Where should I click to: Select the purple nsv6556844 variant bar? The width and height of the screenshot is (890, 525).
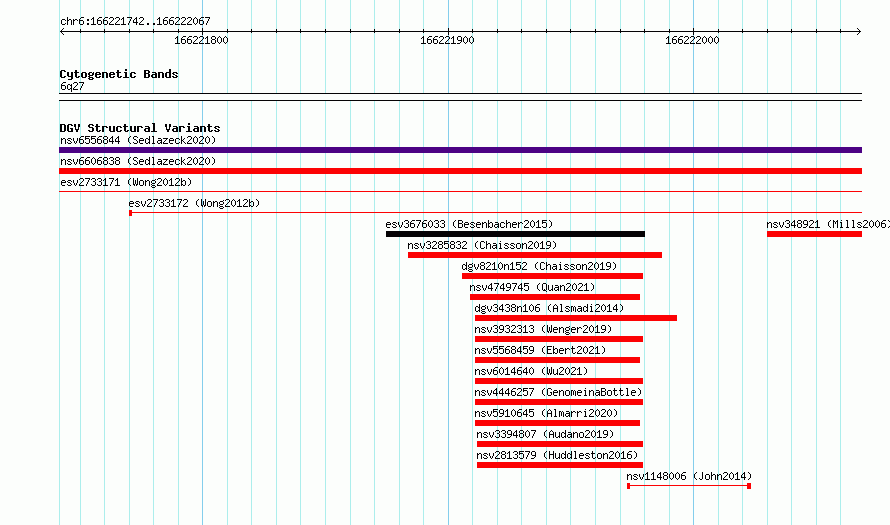pyautogui.click(x=460, y=150)
